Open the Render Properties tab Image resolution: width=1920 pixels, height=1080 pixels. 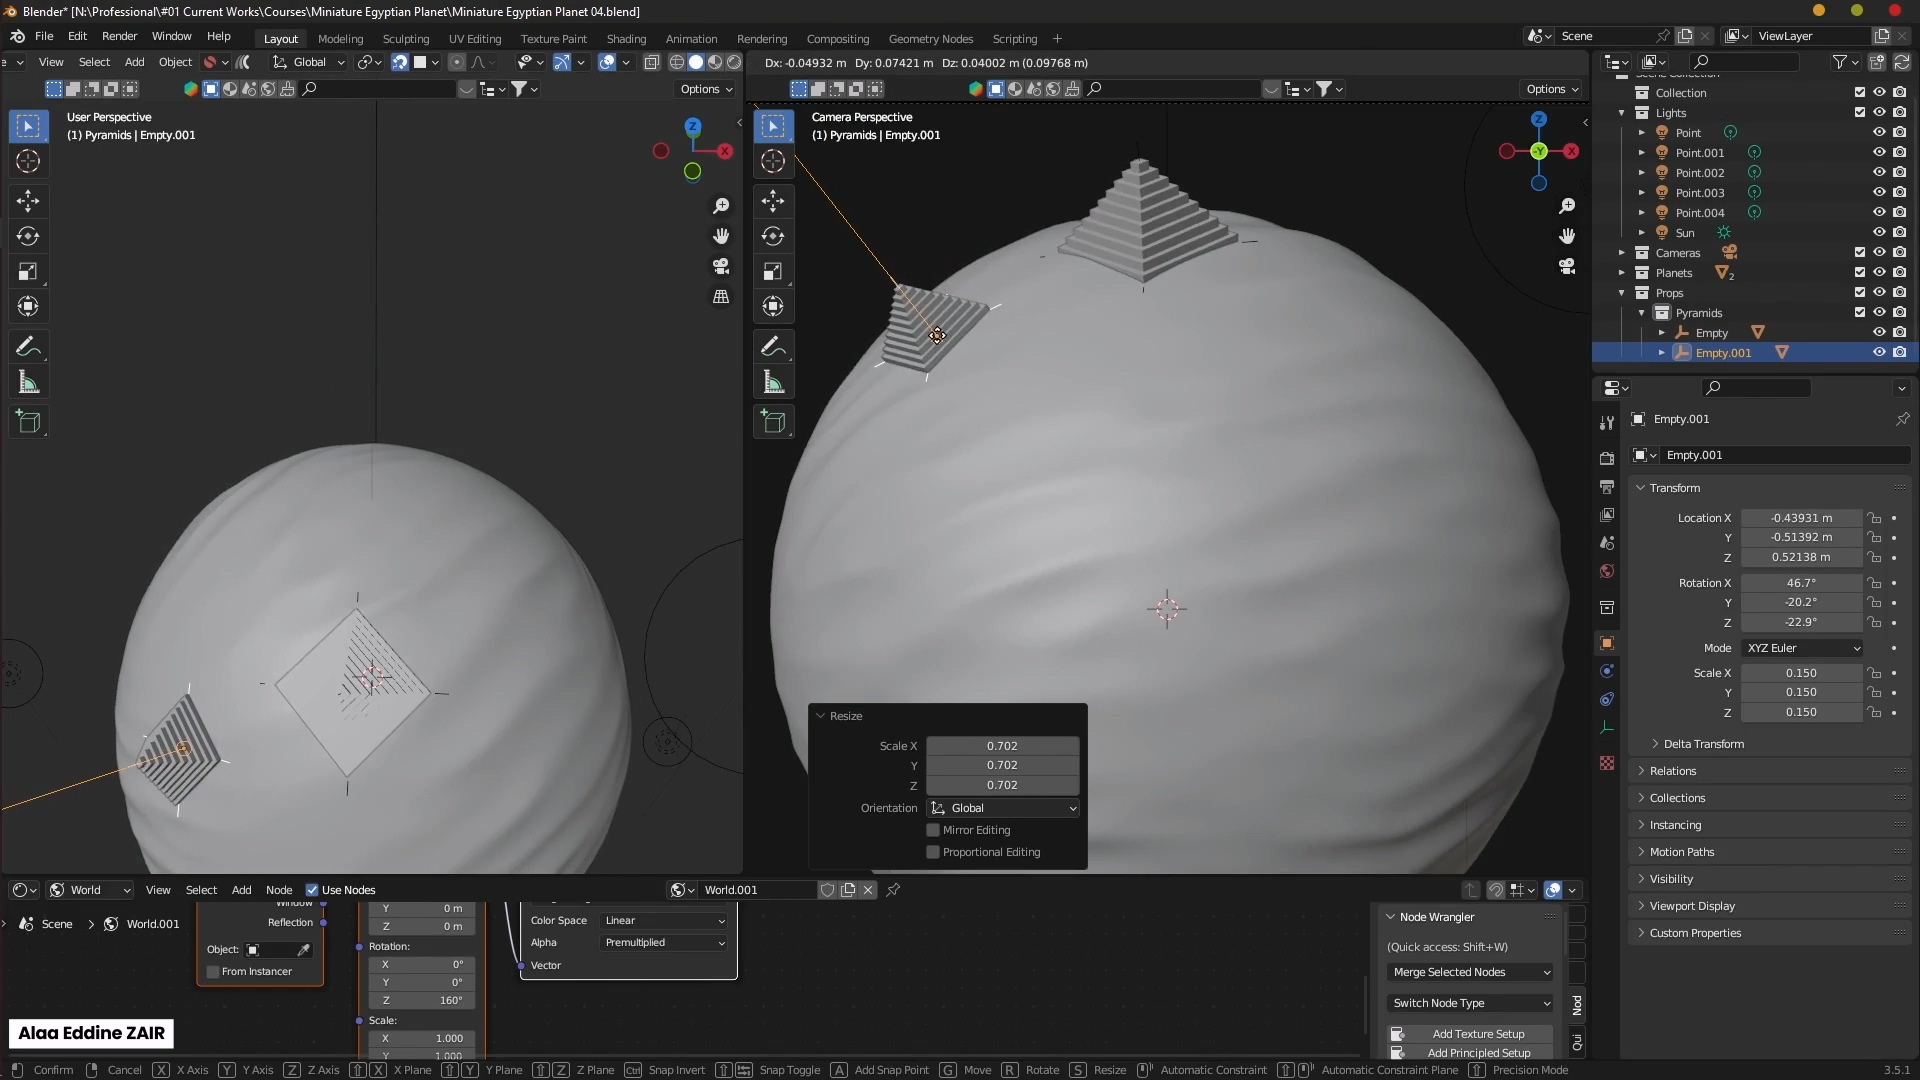(x=1606, y=457)
